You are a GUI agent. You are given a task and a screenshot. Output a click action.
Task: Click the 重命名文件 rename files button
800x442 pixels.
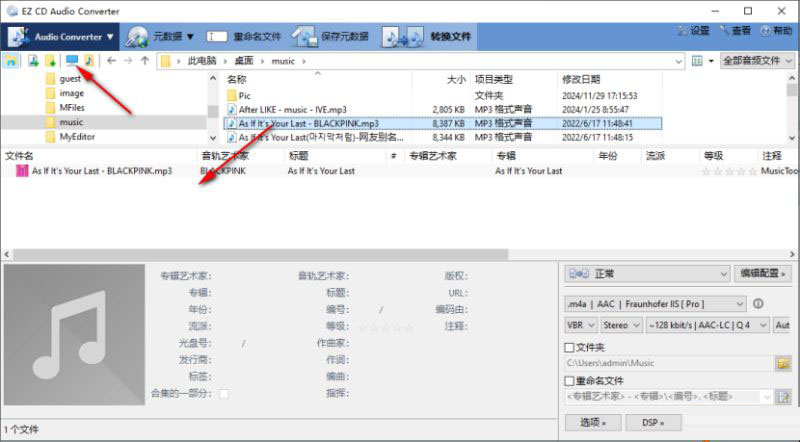(x=243, y=37)
